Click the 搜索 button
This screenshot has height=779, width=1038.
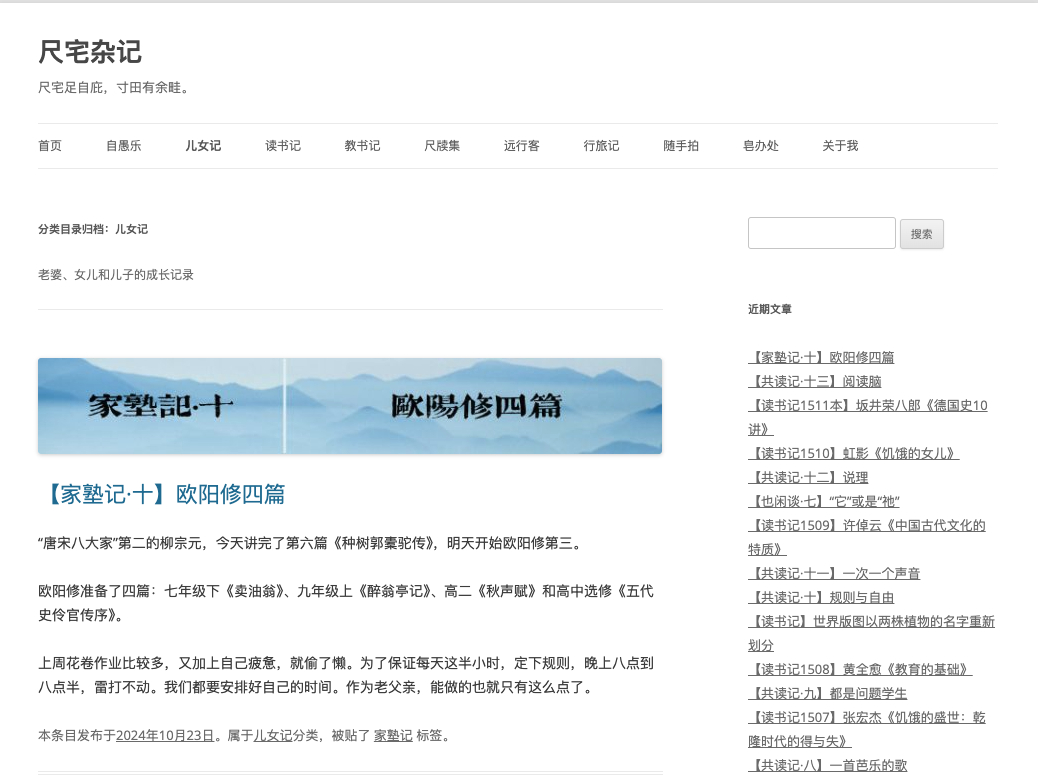(921, 234)
